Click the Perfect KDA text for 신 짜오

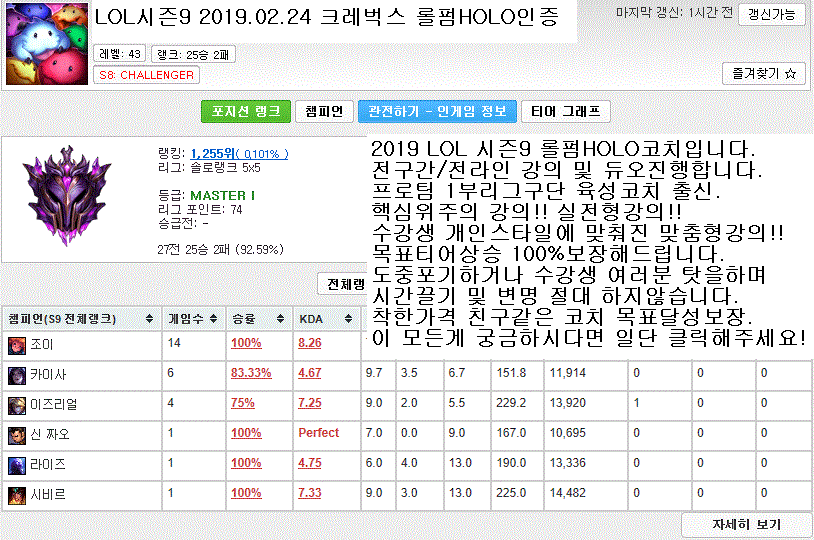[x=319, y=433]
